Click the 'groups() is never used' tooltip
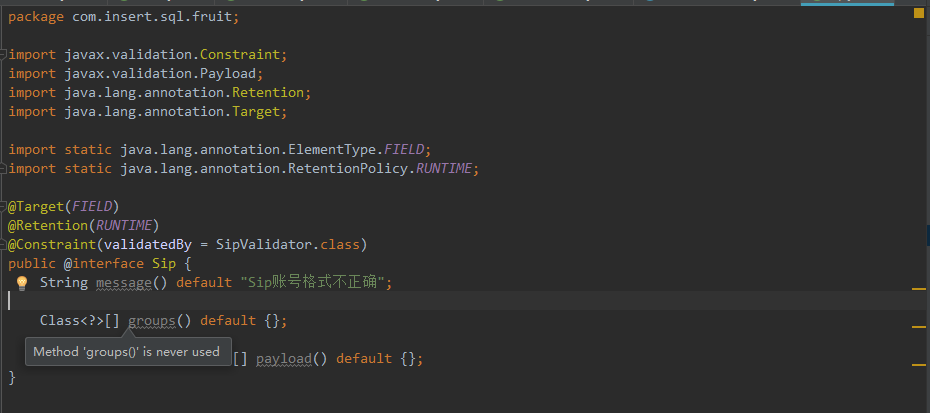 point(126,351)
